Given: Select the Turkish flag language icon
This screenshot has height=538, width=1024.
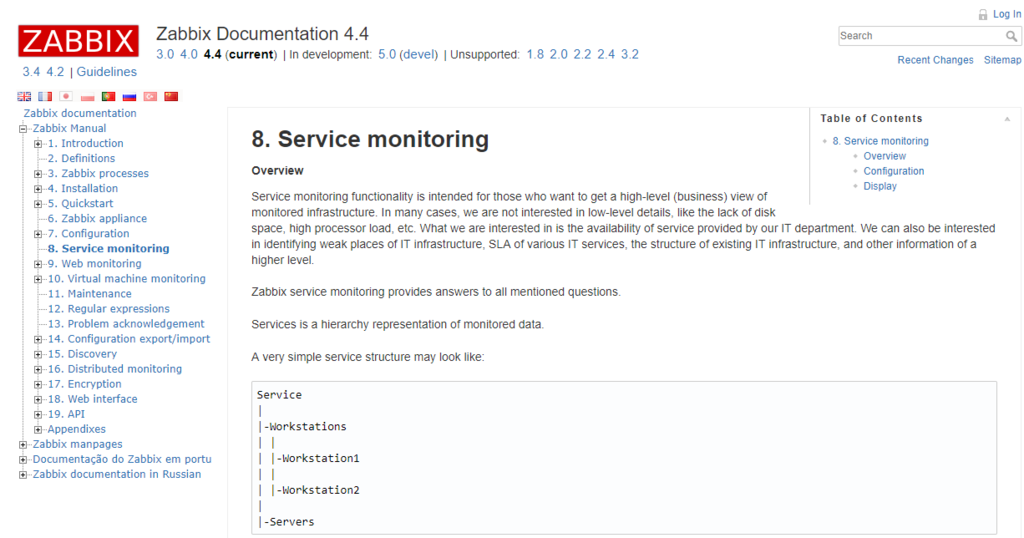Looking at the screenshot, I should pos(150,97).
